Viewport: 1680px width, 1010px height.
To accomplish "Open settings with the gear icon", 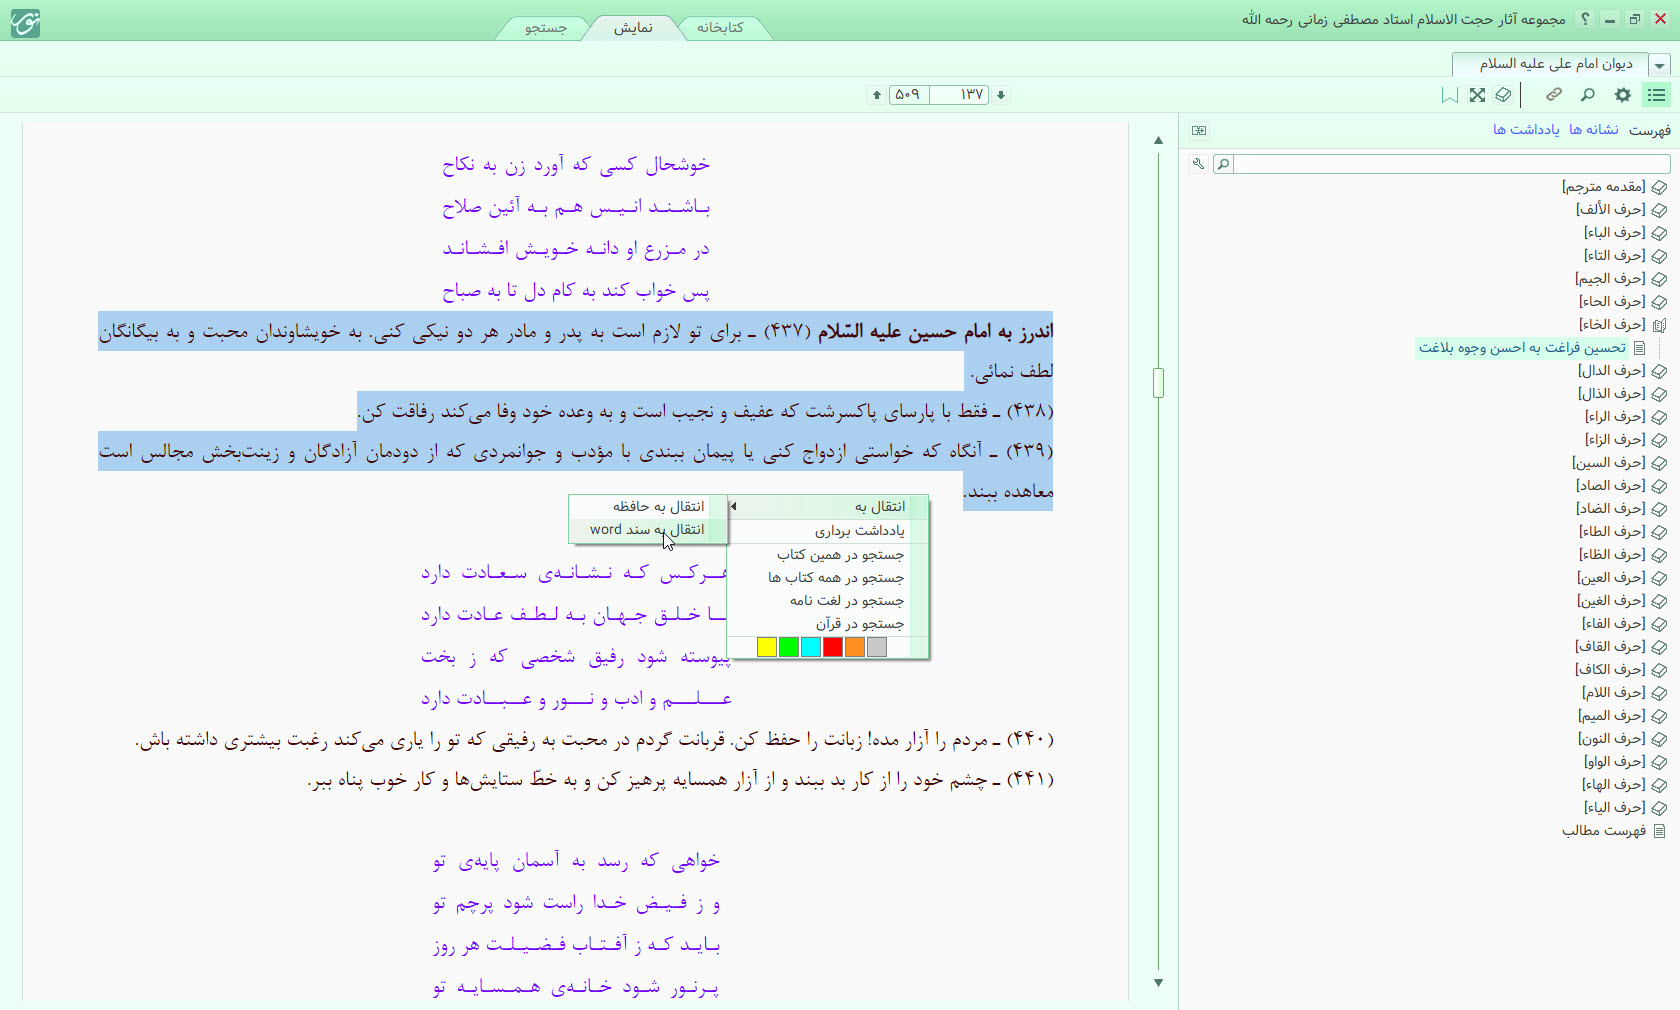I will 1622,95.
